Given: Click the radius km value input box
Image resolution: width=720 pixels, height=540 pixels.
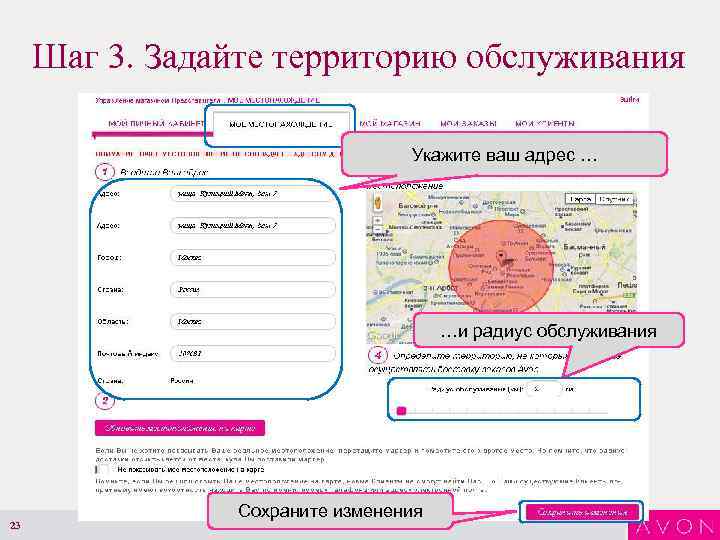Looking at the screenshot, I should coord(544,389).
